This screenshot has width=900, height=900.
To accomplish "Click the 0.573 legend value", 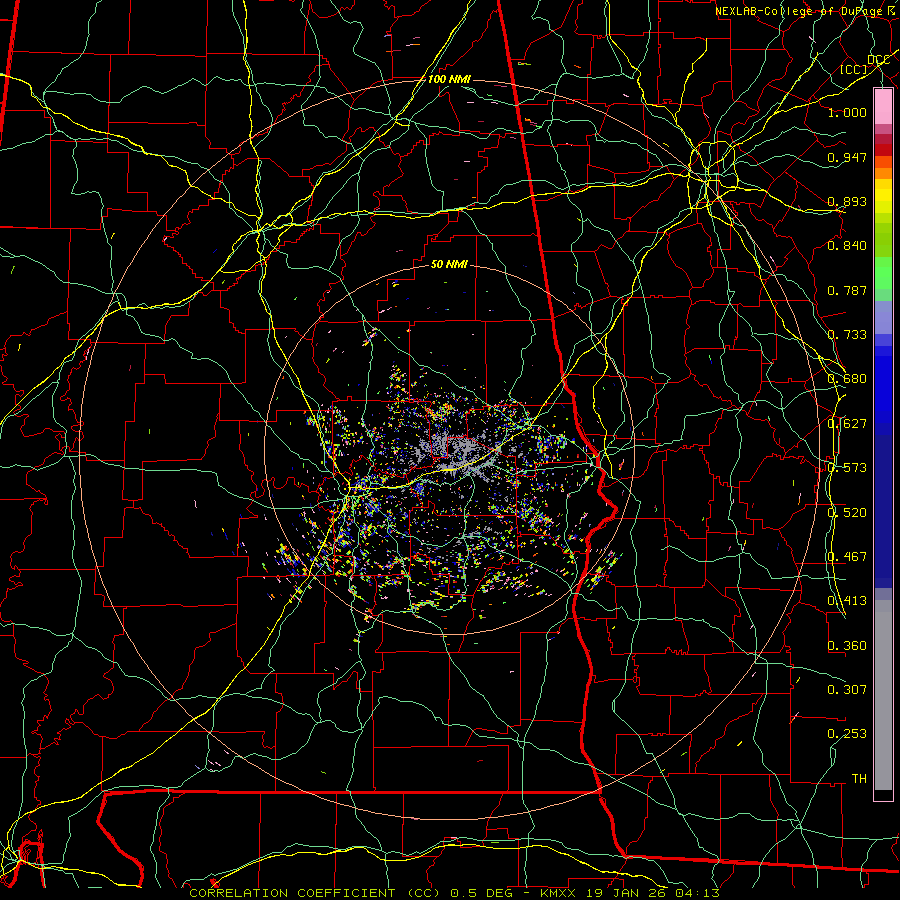I will 847,468.
